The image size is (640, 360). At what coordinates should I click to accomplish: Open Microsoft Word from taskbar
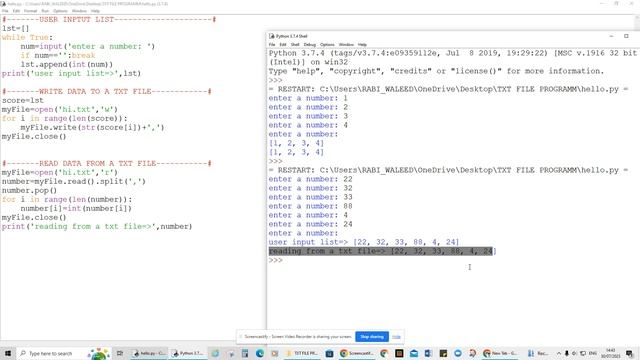click(428, 353)
